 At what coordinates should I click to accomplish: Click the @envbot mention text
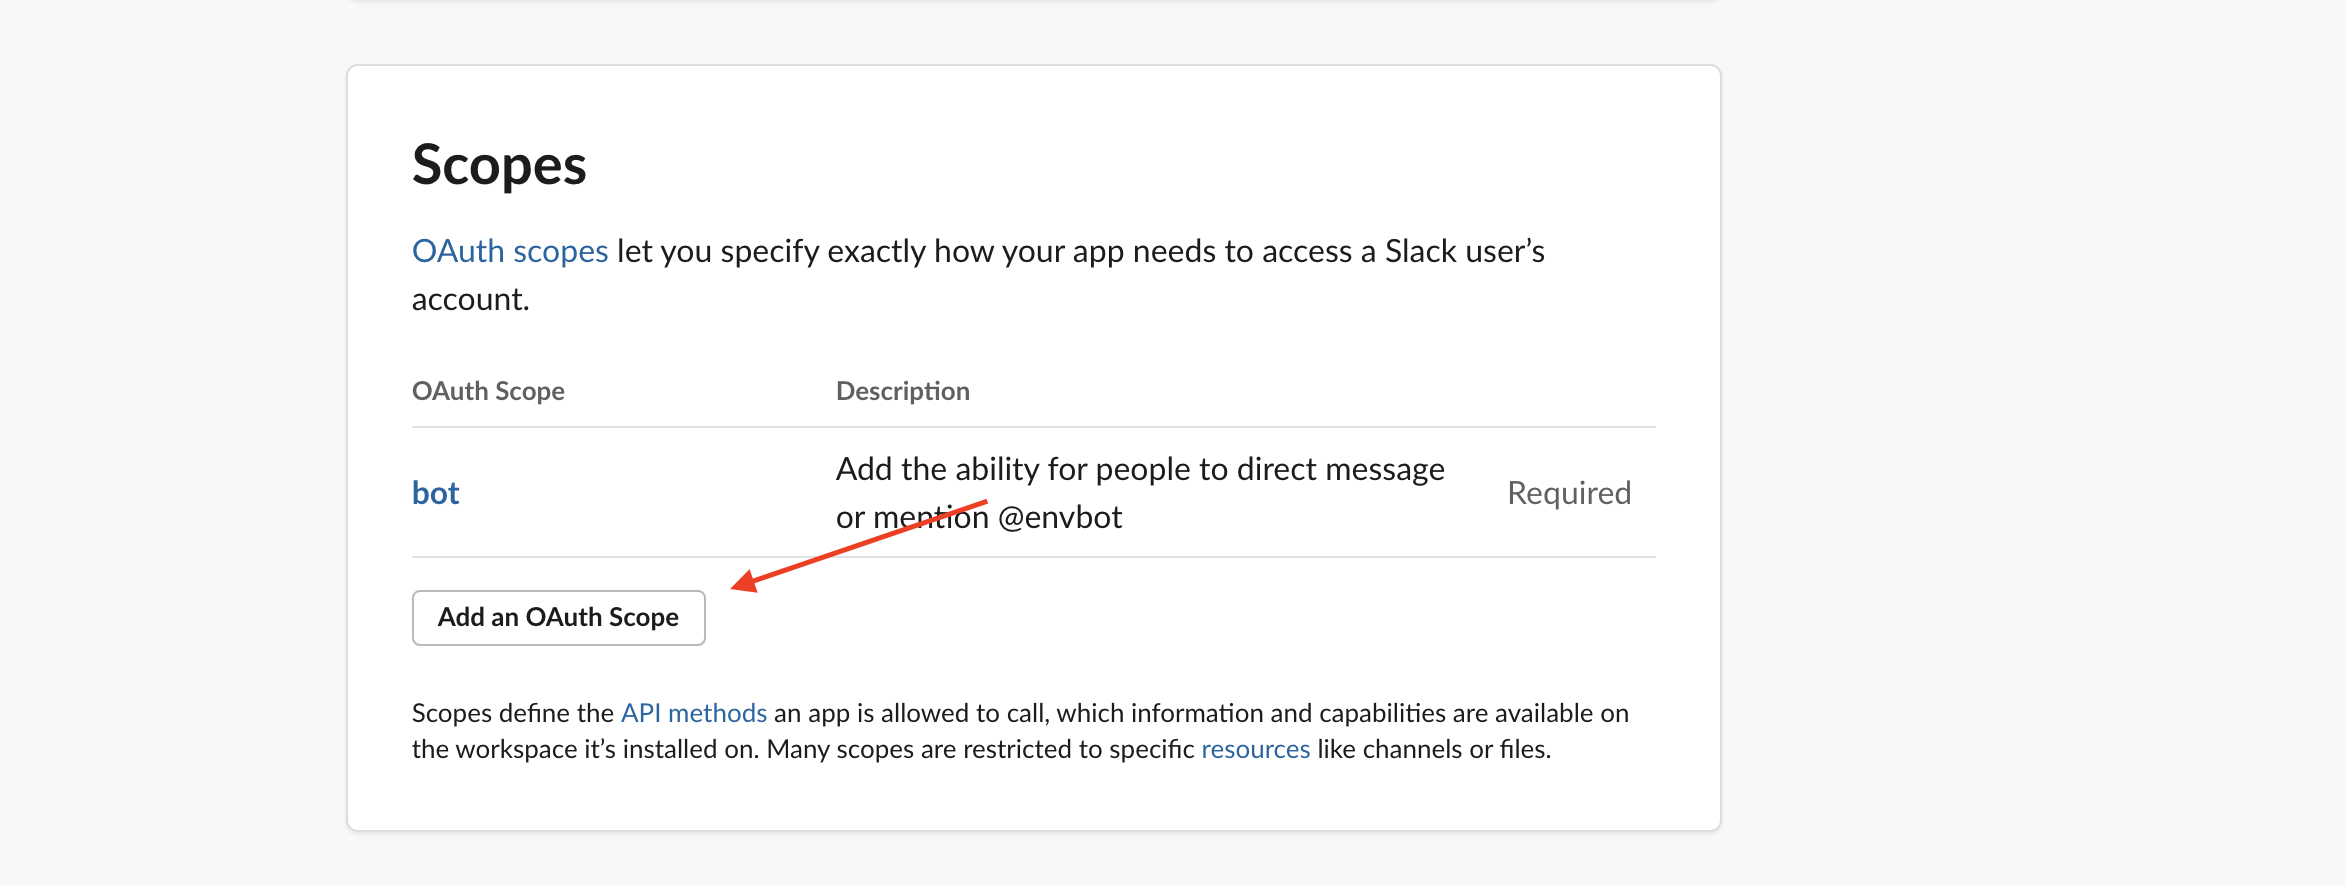tap(1059, 517)
